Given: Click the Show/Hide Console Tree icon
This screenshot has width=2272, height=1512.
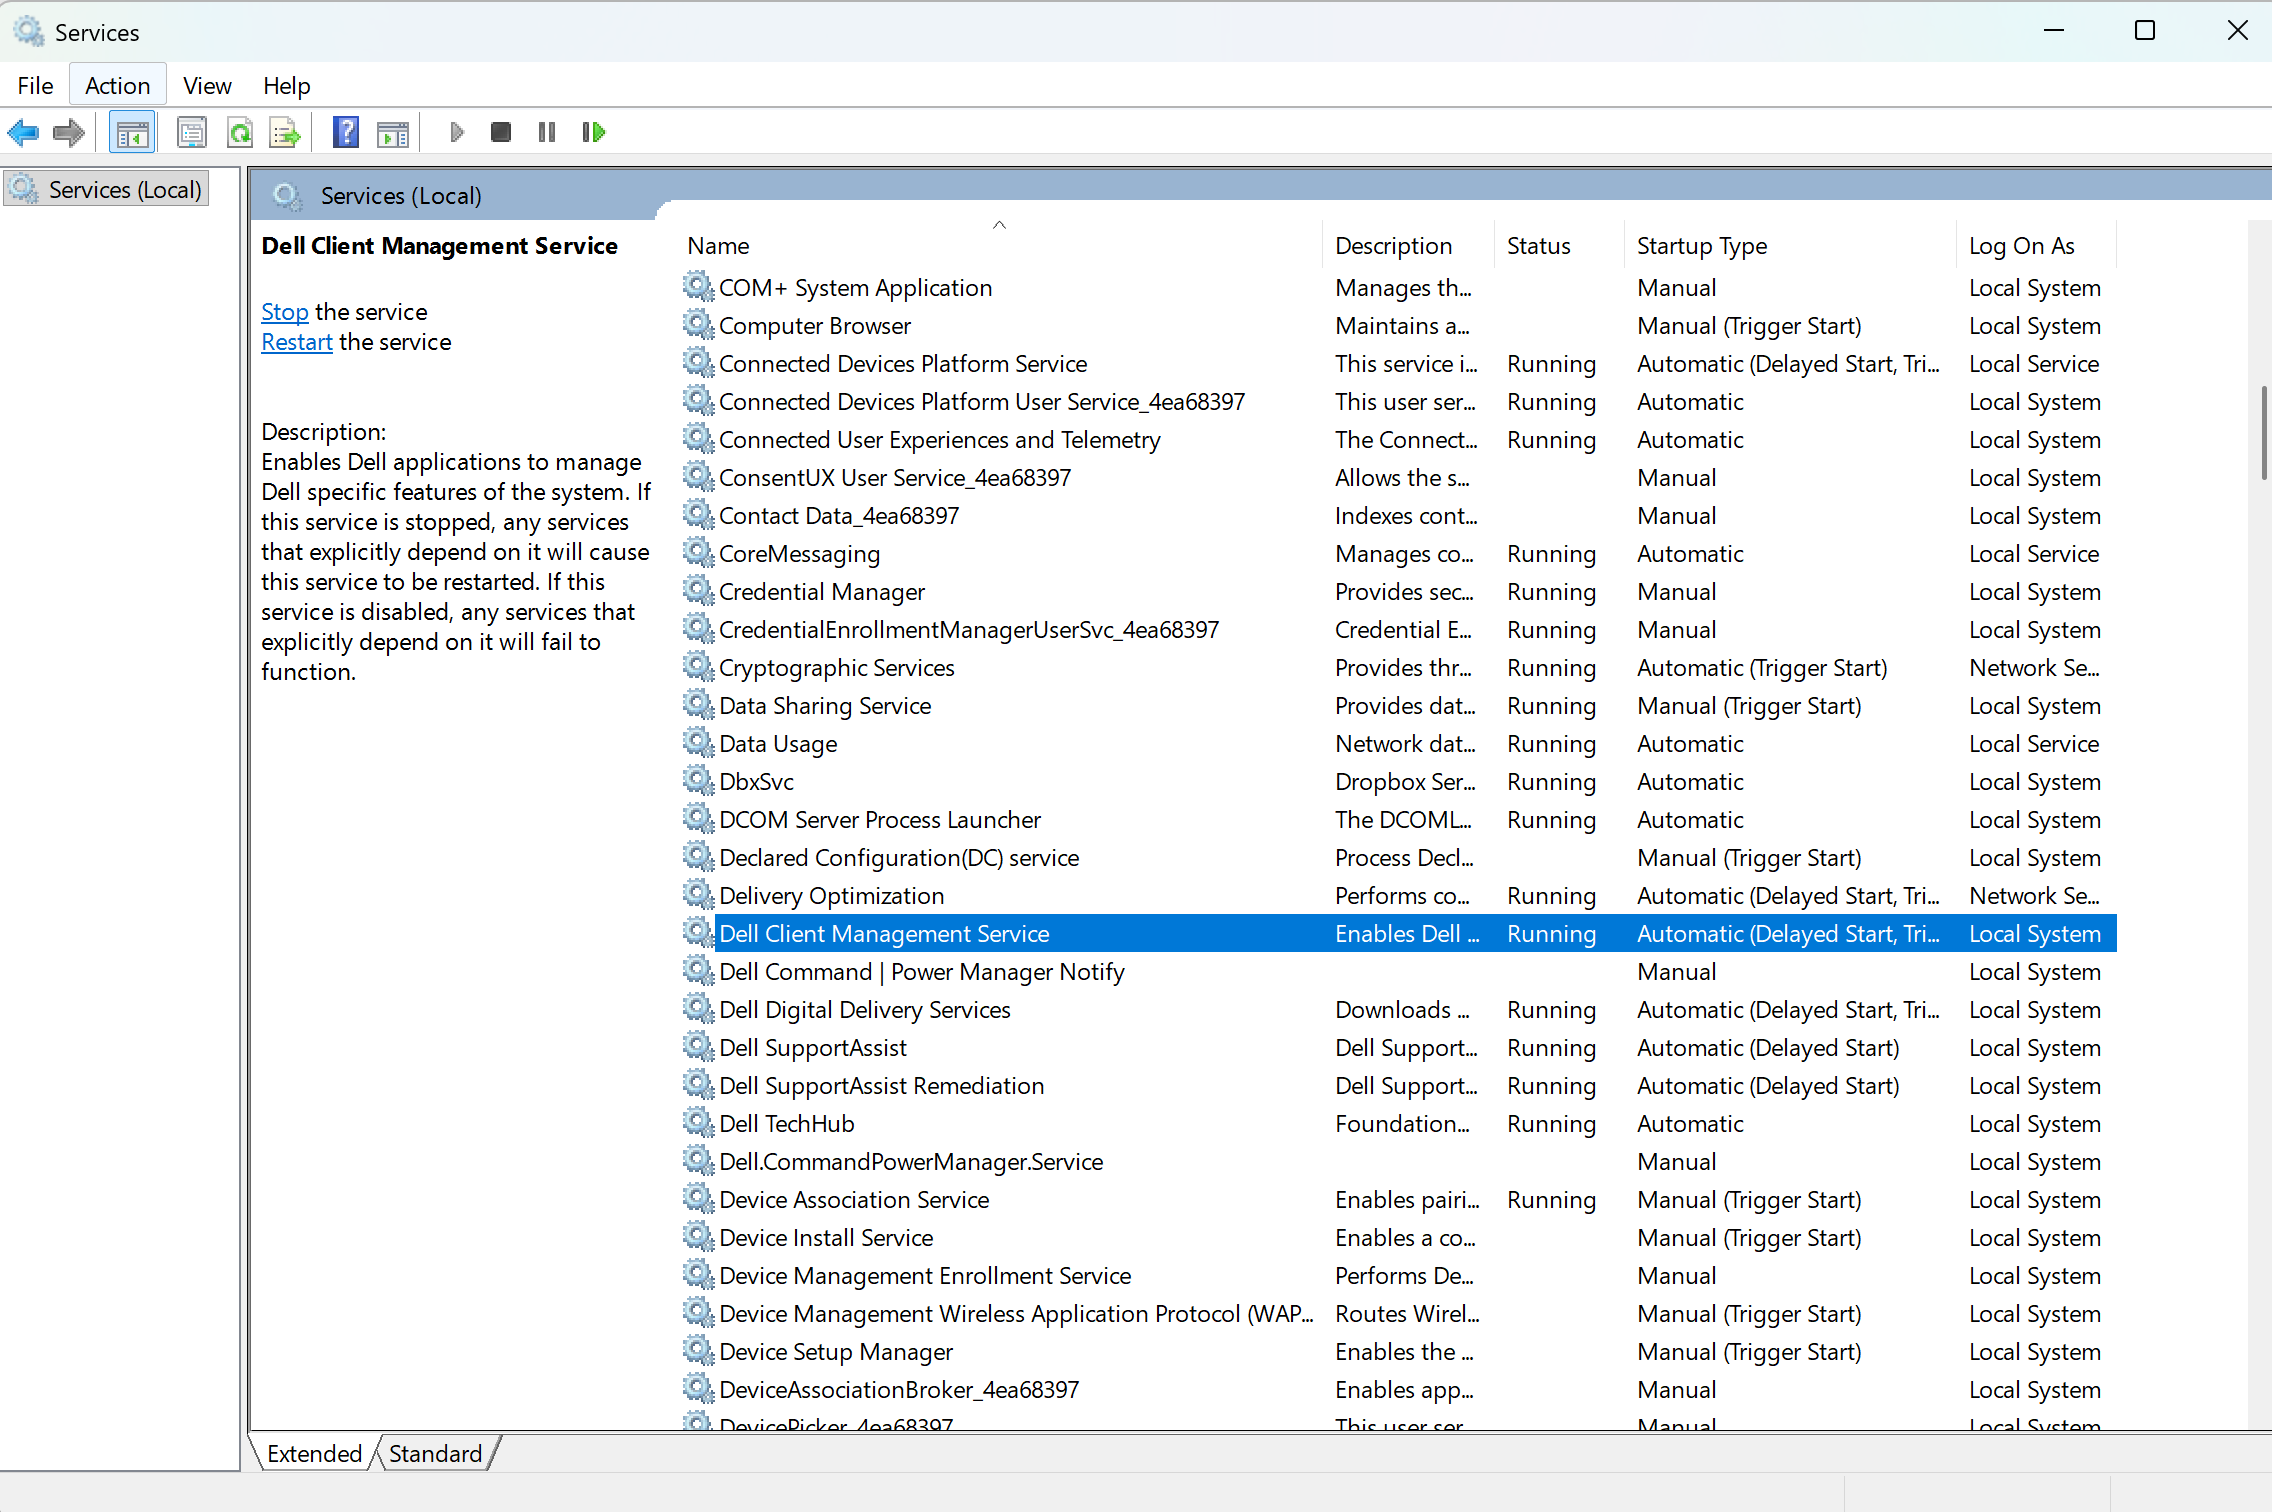Looking at the screenshot, I should coord(132,132).
